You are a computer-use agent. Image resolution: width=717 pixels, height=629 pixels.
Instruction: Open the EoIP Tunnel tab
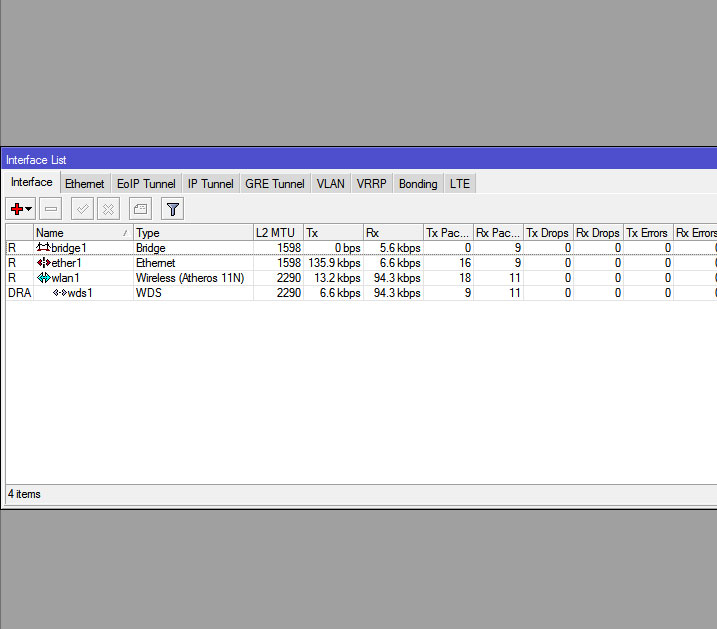point(146,184)
